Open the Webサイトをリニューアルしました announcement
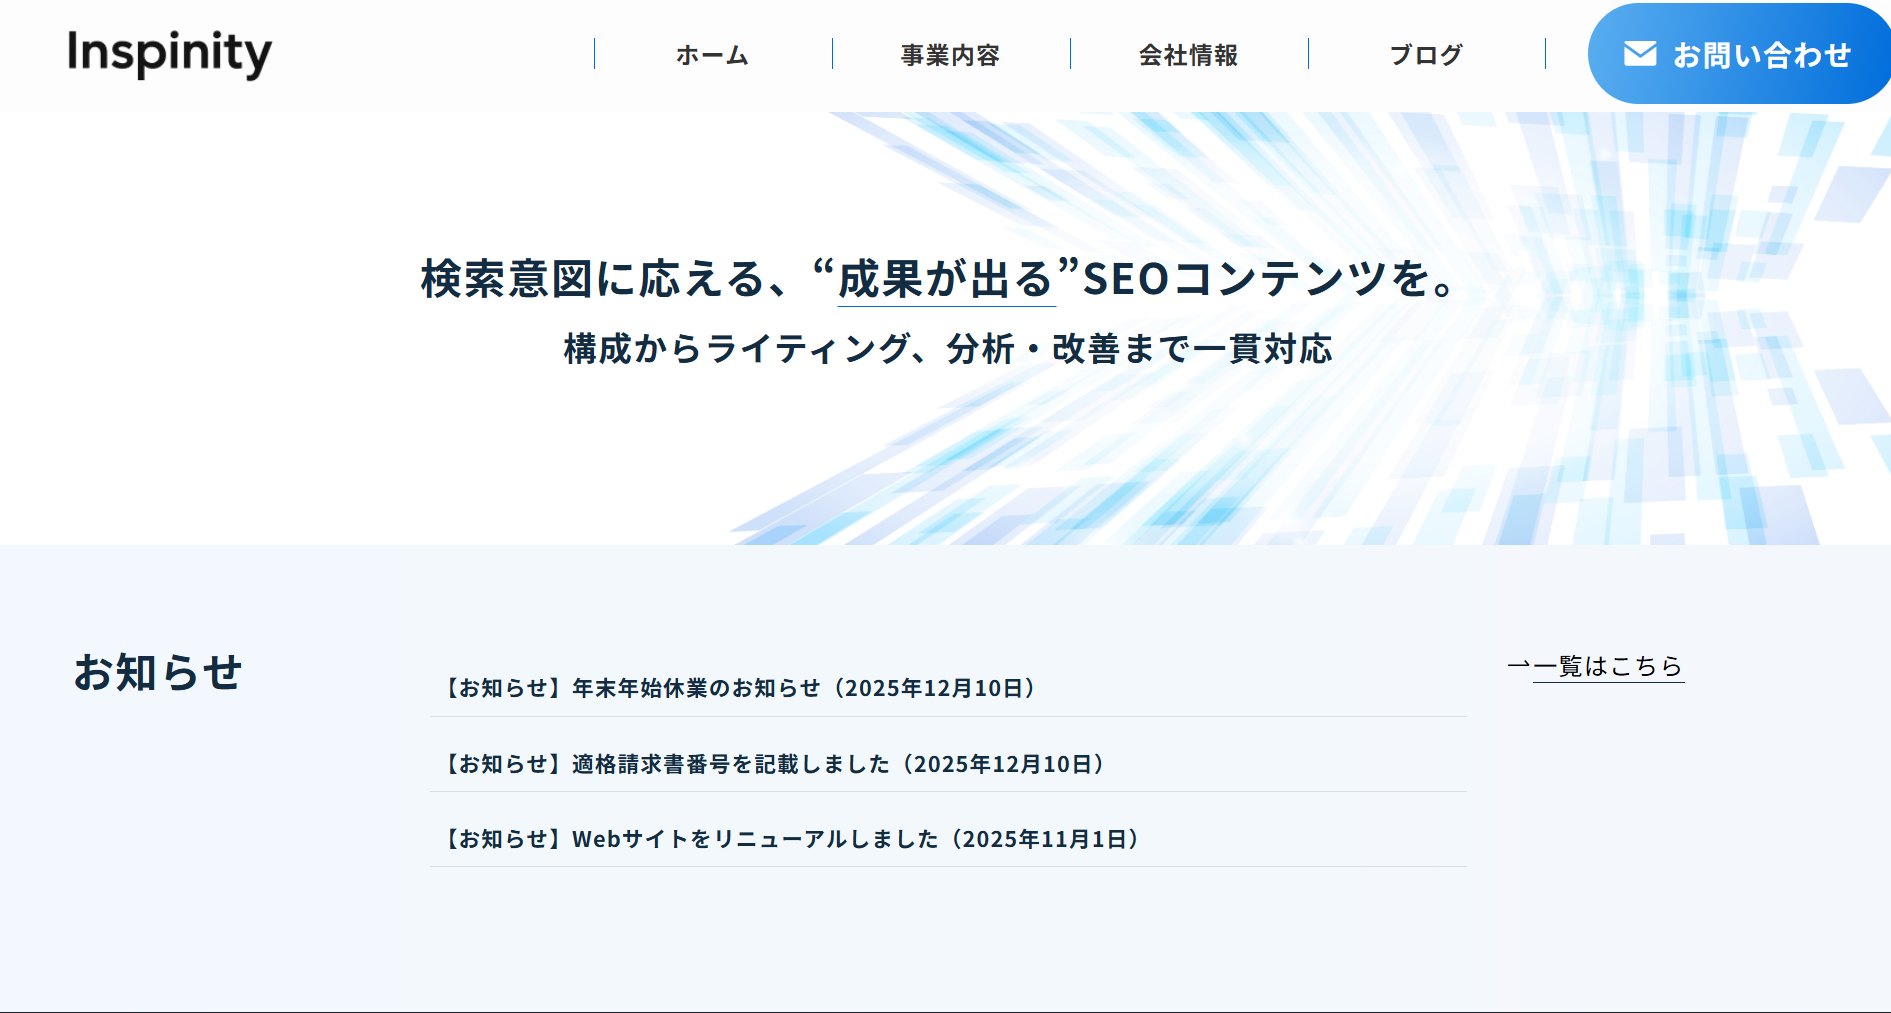This screenshot has width=1891, height=1013. coord(792,839)
